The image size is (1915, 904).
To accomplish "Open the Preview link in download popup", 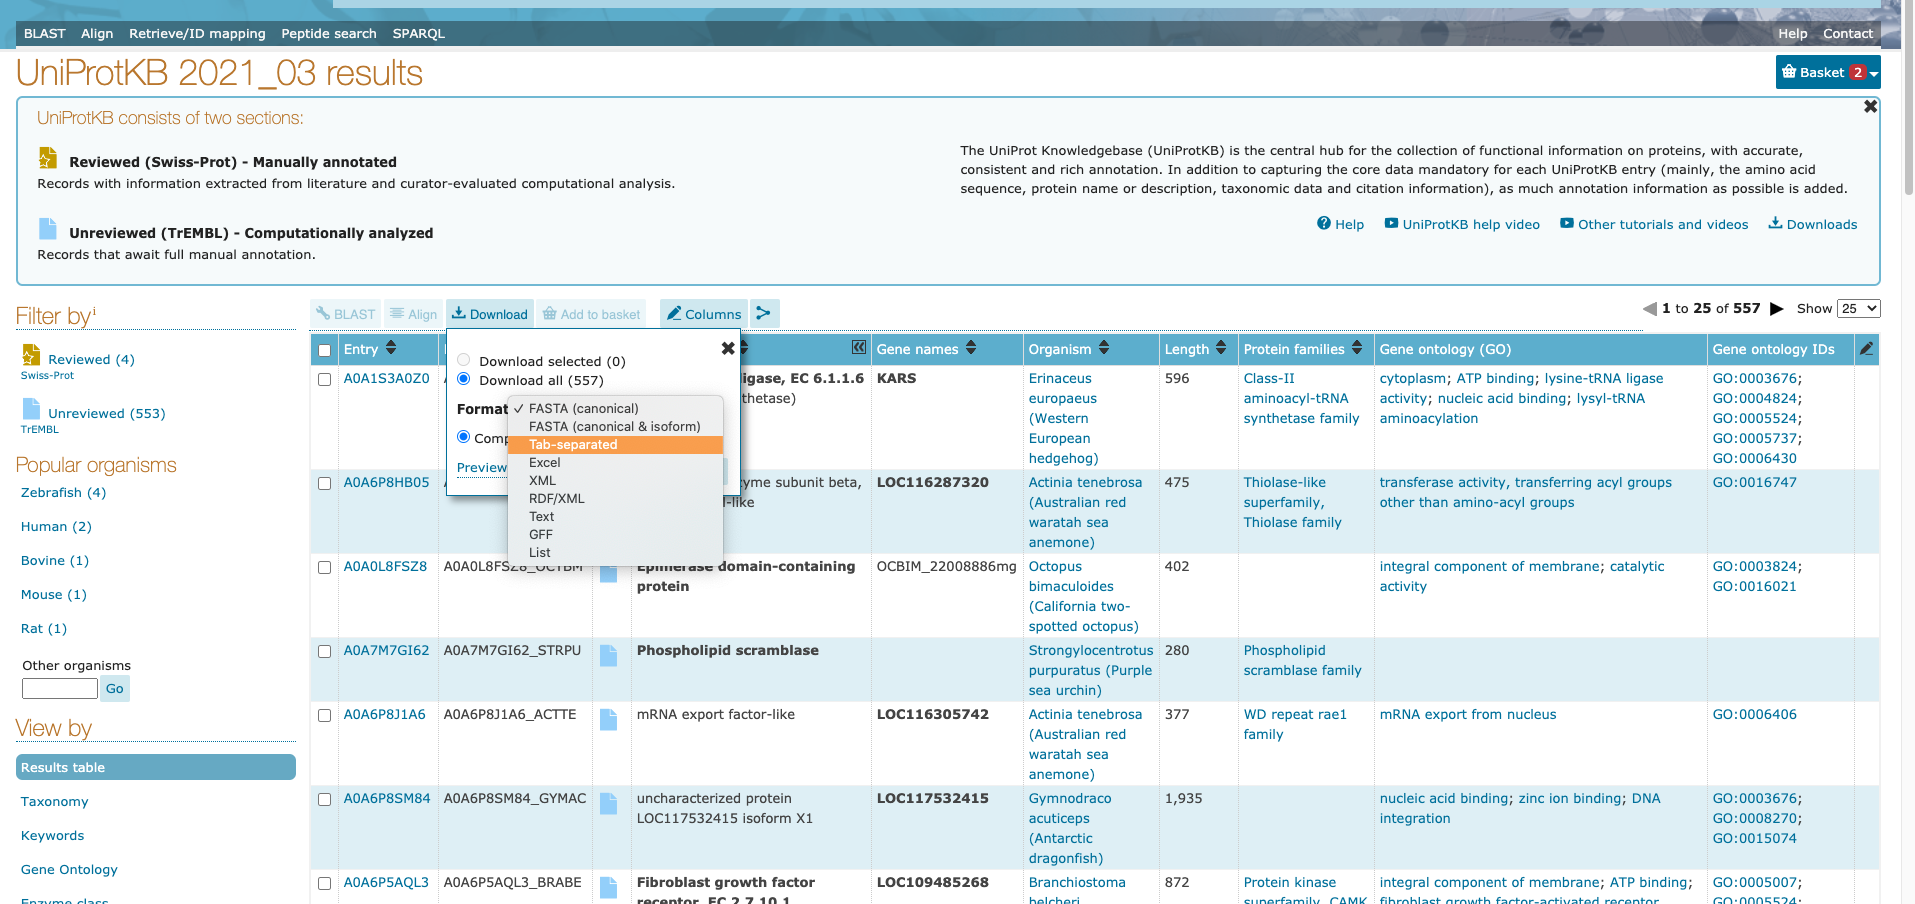I will (x=482, y=467).
